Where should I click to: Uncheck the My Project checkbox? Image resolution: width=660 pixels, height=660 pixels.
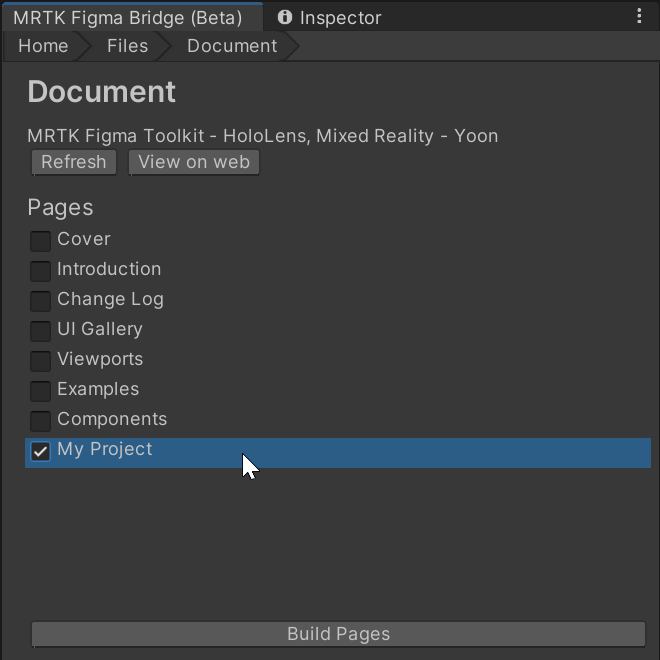[x=40, y=451]
